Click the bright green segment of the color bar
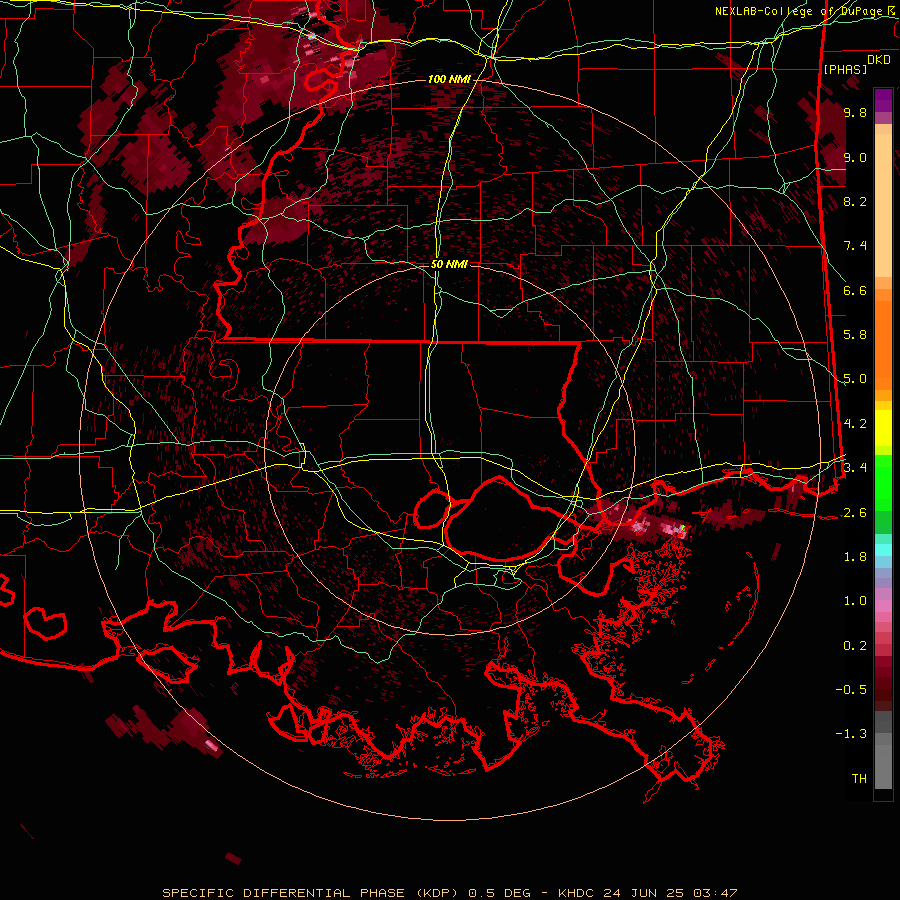This screenshot has width=900, height=900. point(883,482)
